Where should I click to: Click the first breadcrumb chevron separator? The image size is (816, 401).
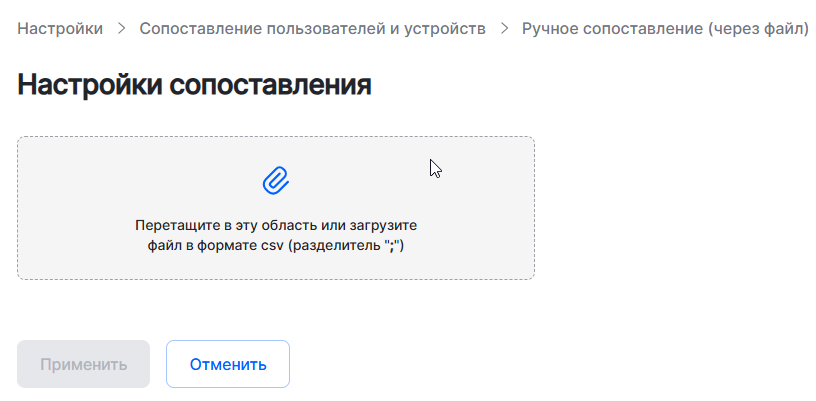pos(121,29)
